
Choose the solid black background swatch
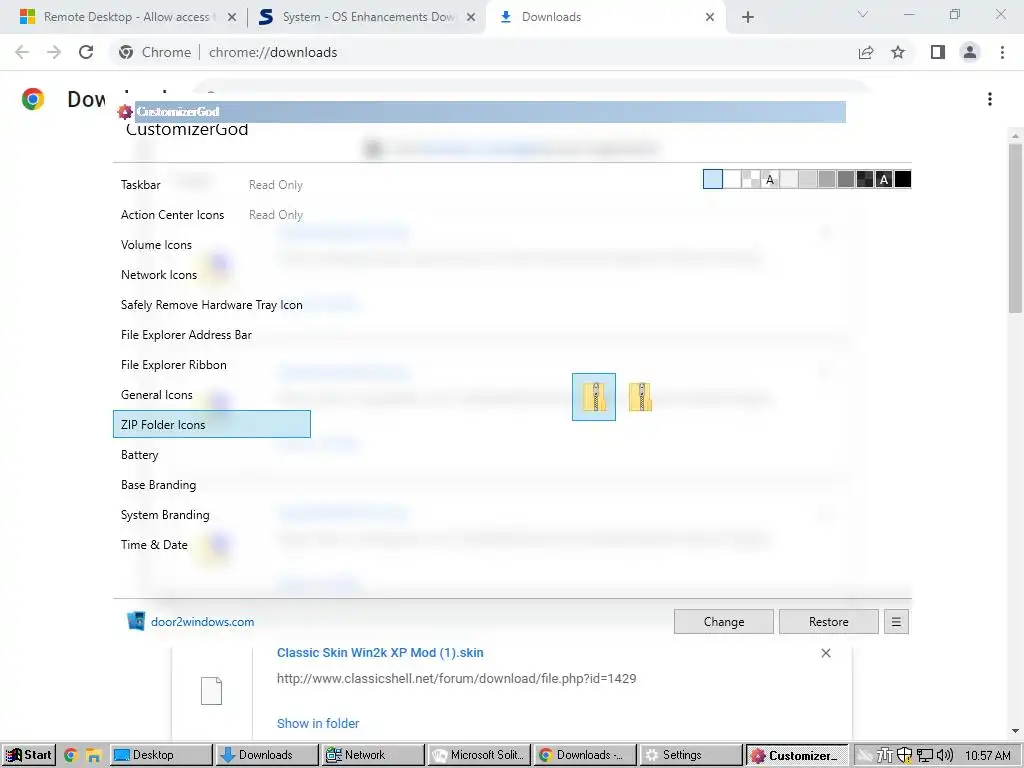click(x=903, y=179)
